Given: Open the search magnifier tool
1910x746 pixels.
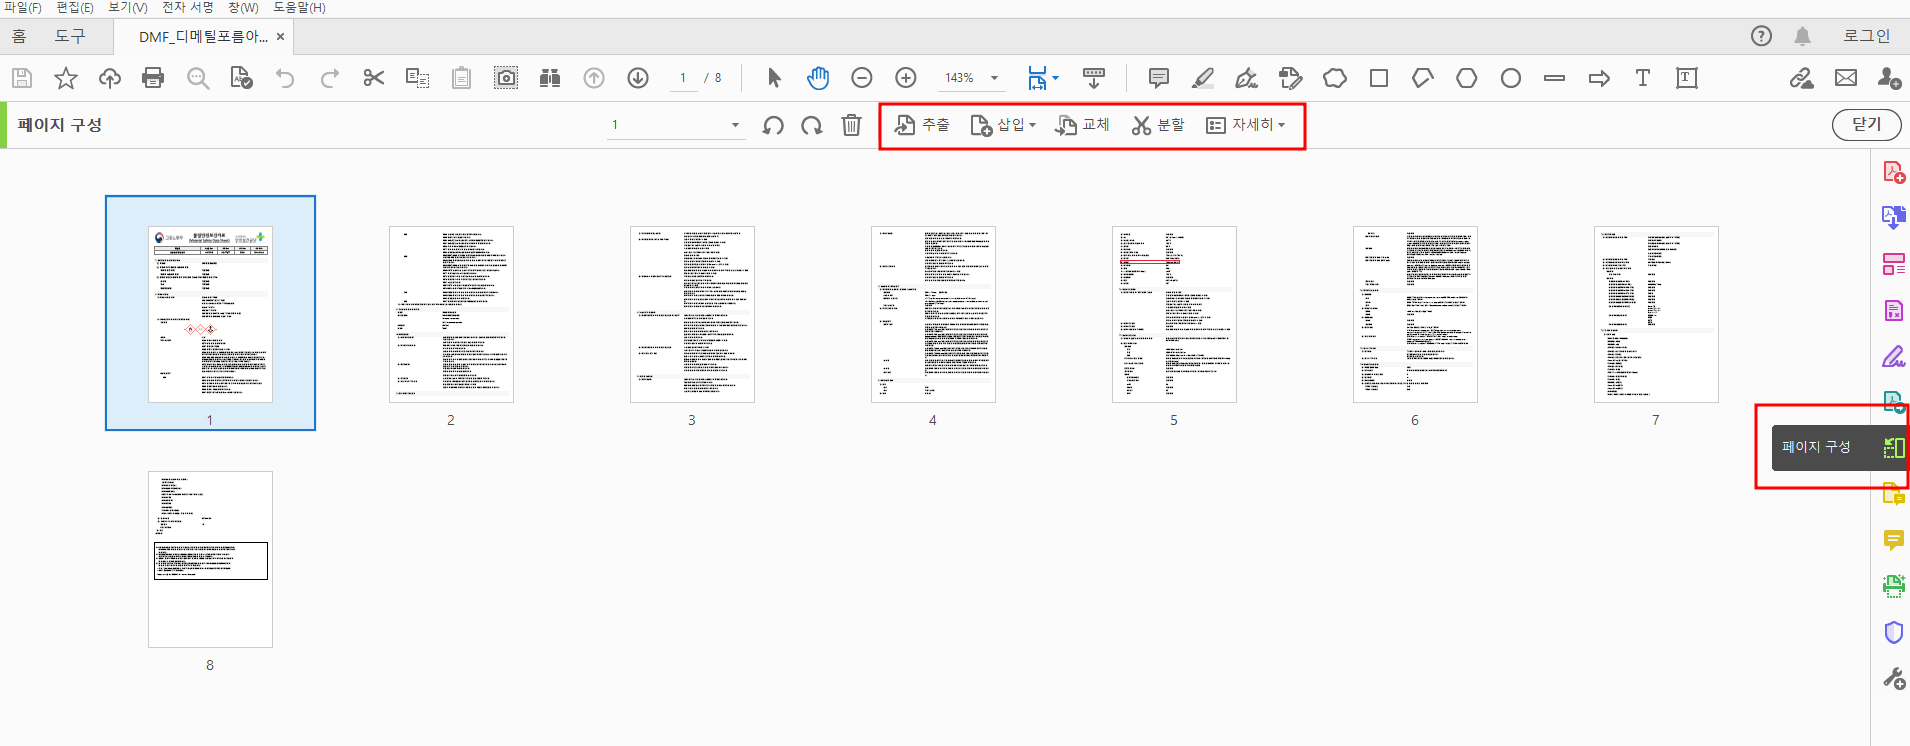Looking at the screenshot, I should pyautogui.click(x=198, y=78).
